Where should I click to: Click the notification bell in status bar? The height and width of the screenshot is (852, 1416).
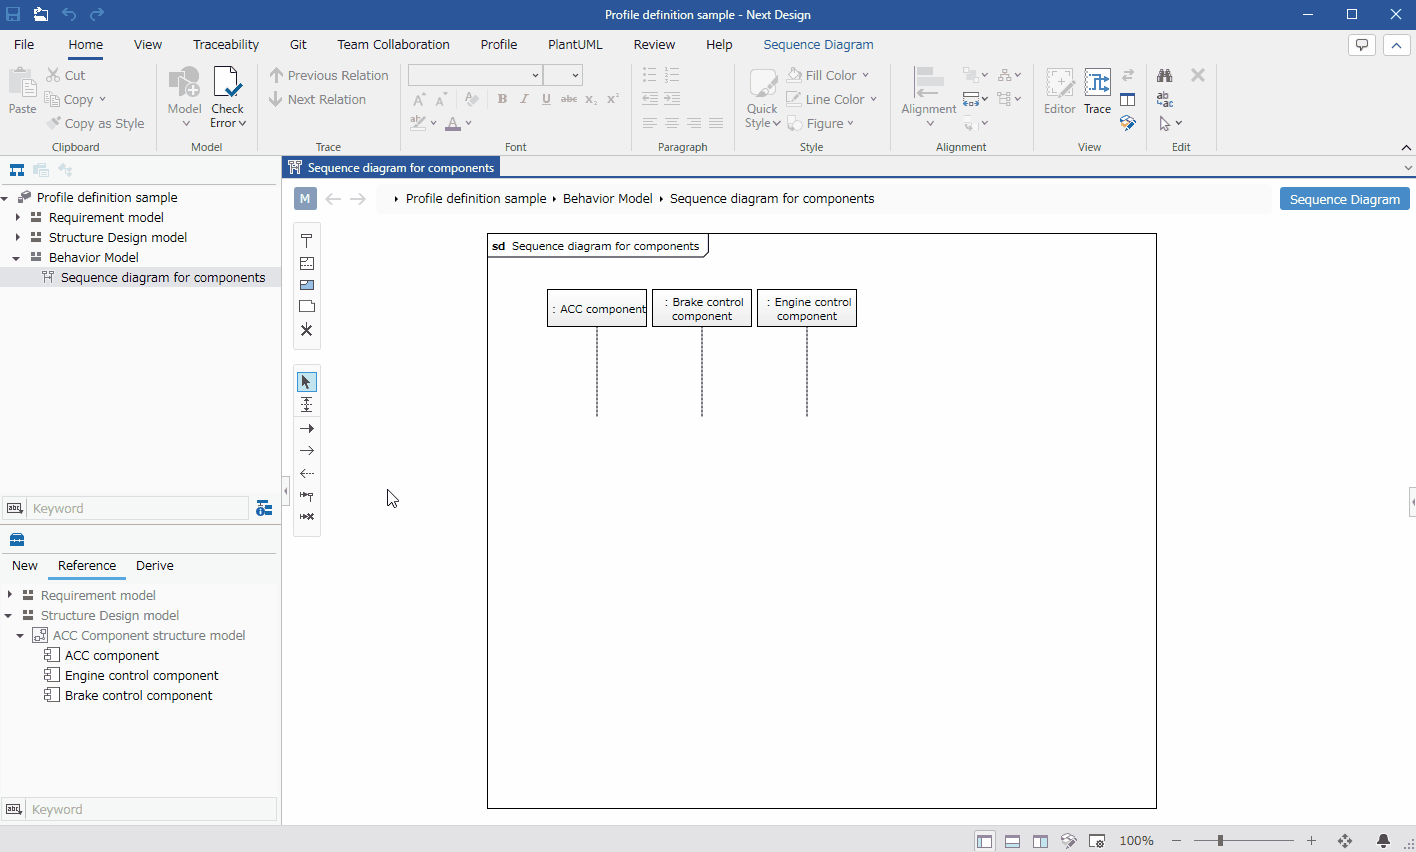tap(1383, 841)
